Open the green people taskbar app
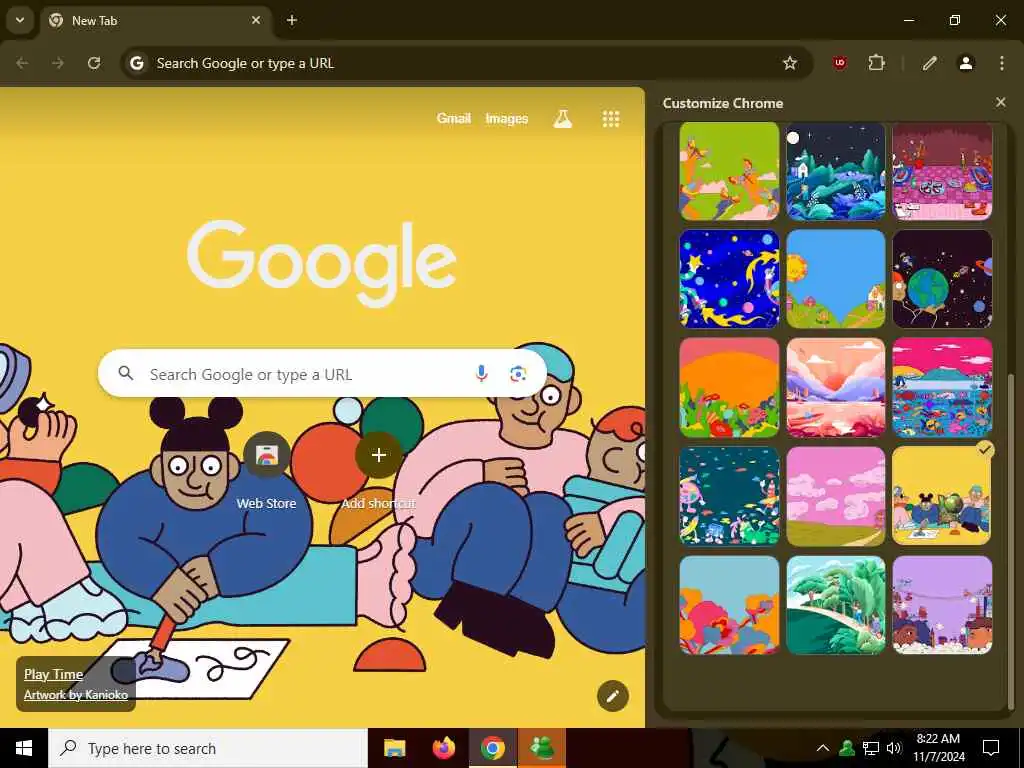This screenshot has height=768, width=1024. [x=542, y=748]
